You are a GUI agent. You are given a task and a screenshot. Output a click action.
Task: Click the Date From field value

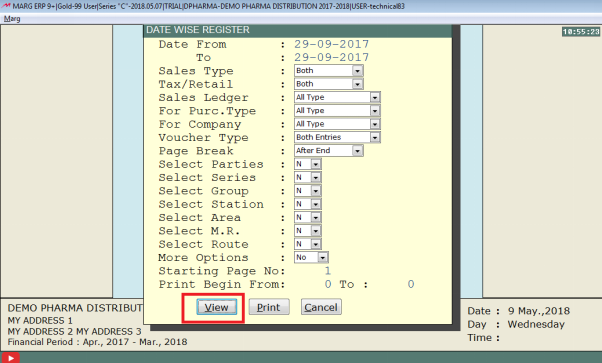pyautogui.click(x=331, y=44)
